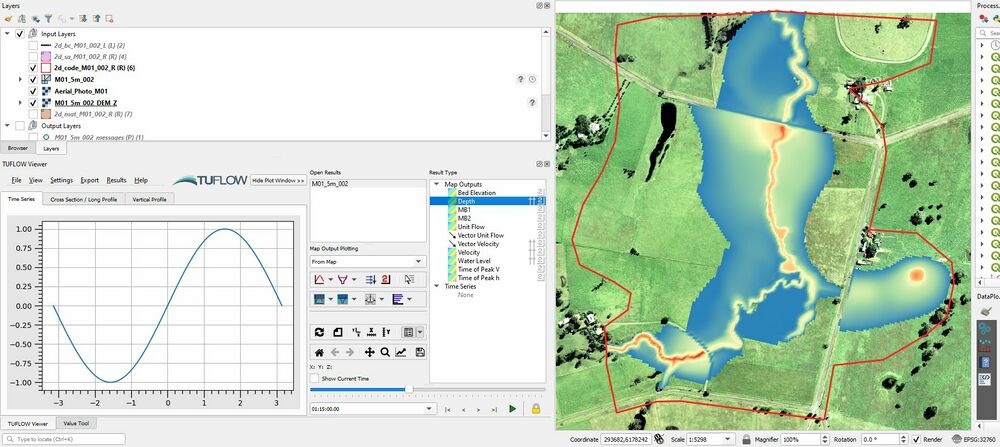1000x447 pixels.
Task: Click the Hide Plot Window button
Action: [278, 180]
